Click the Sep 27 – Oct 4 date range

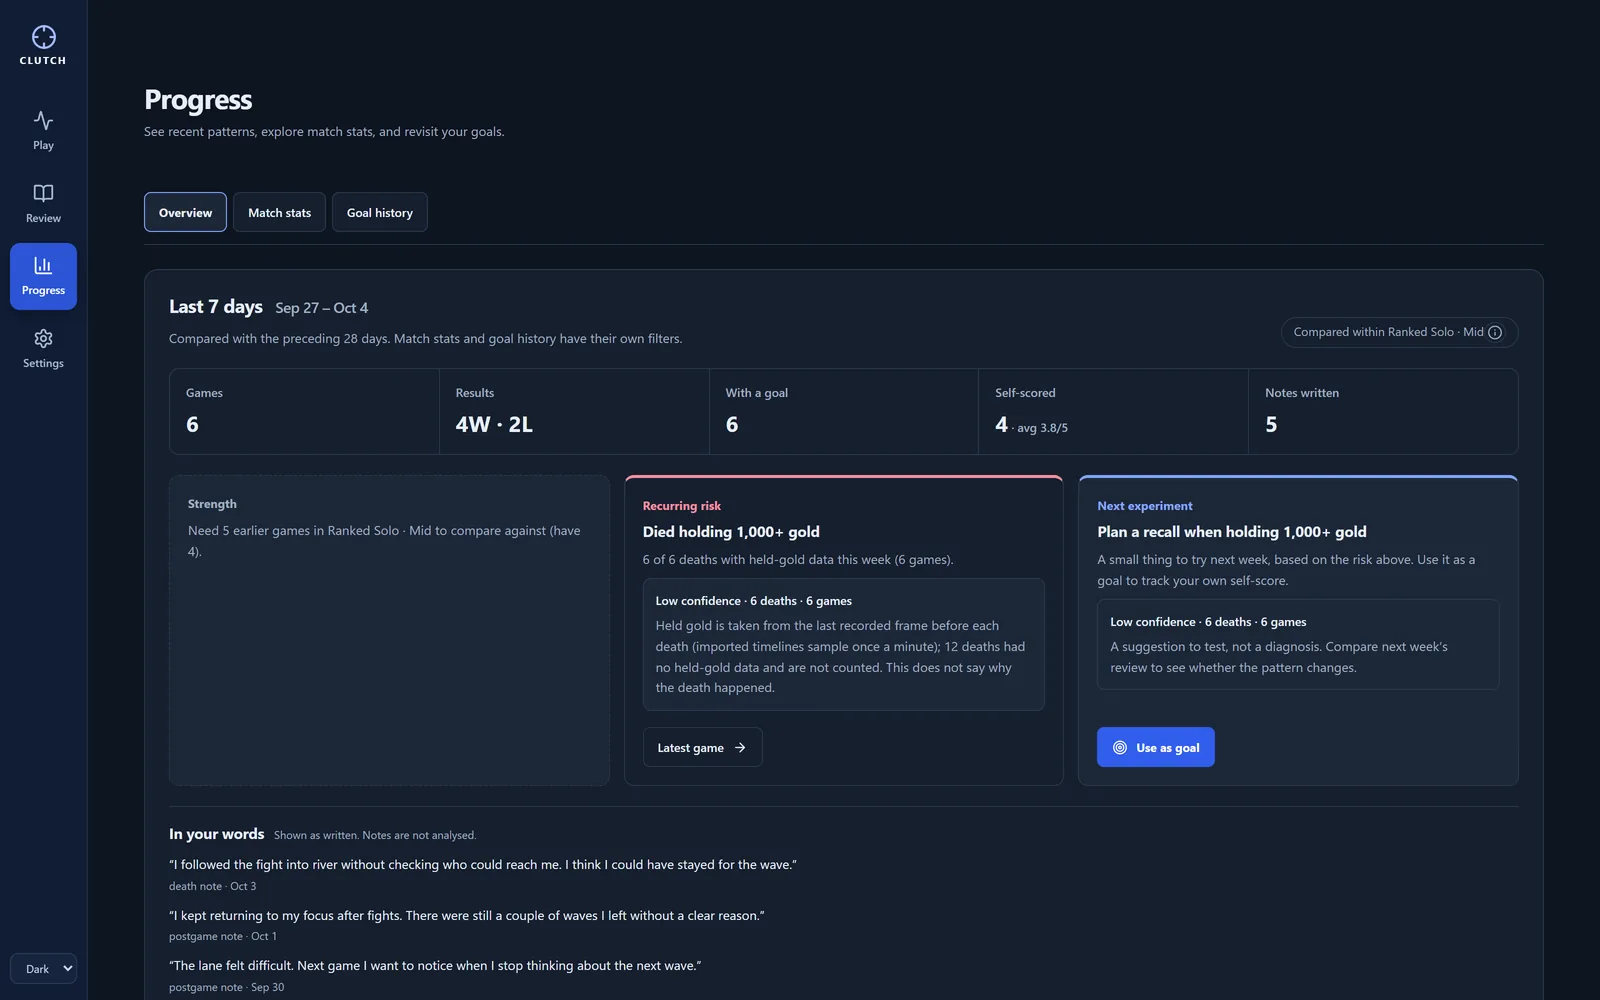tap(322, 308)
